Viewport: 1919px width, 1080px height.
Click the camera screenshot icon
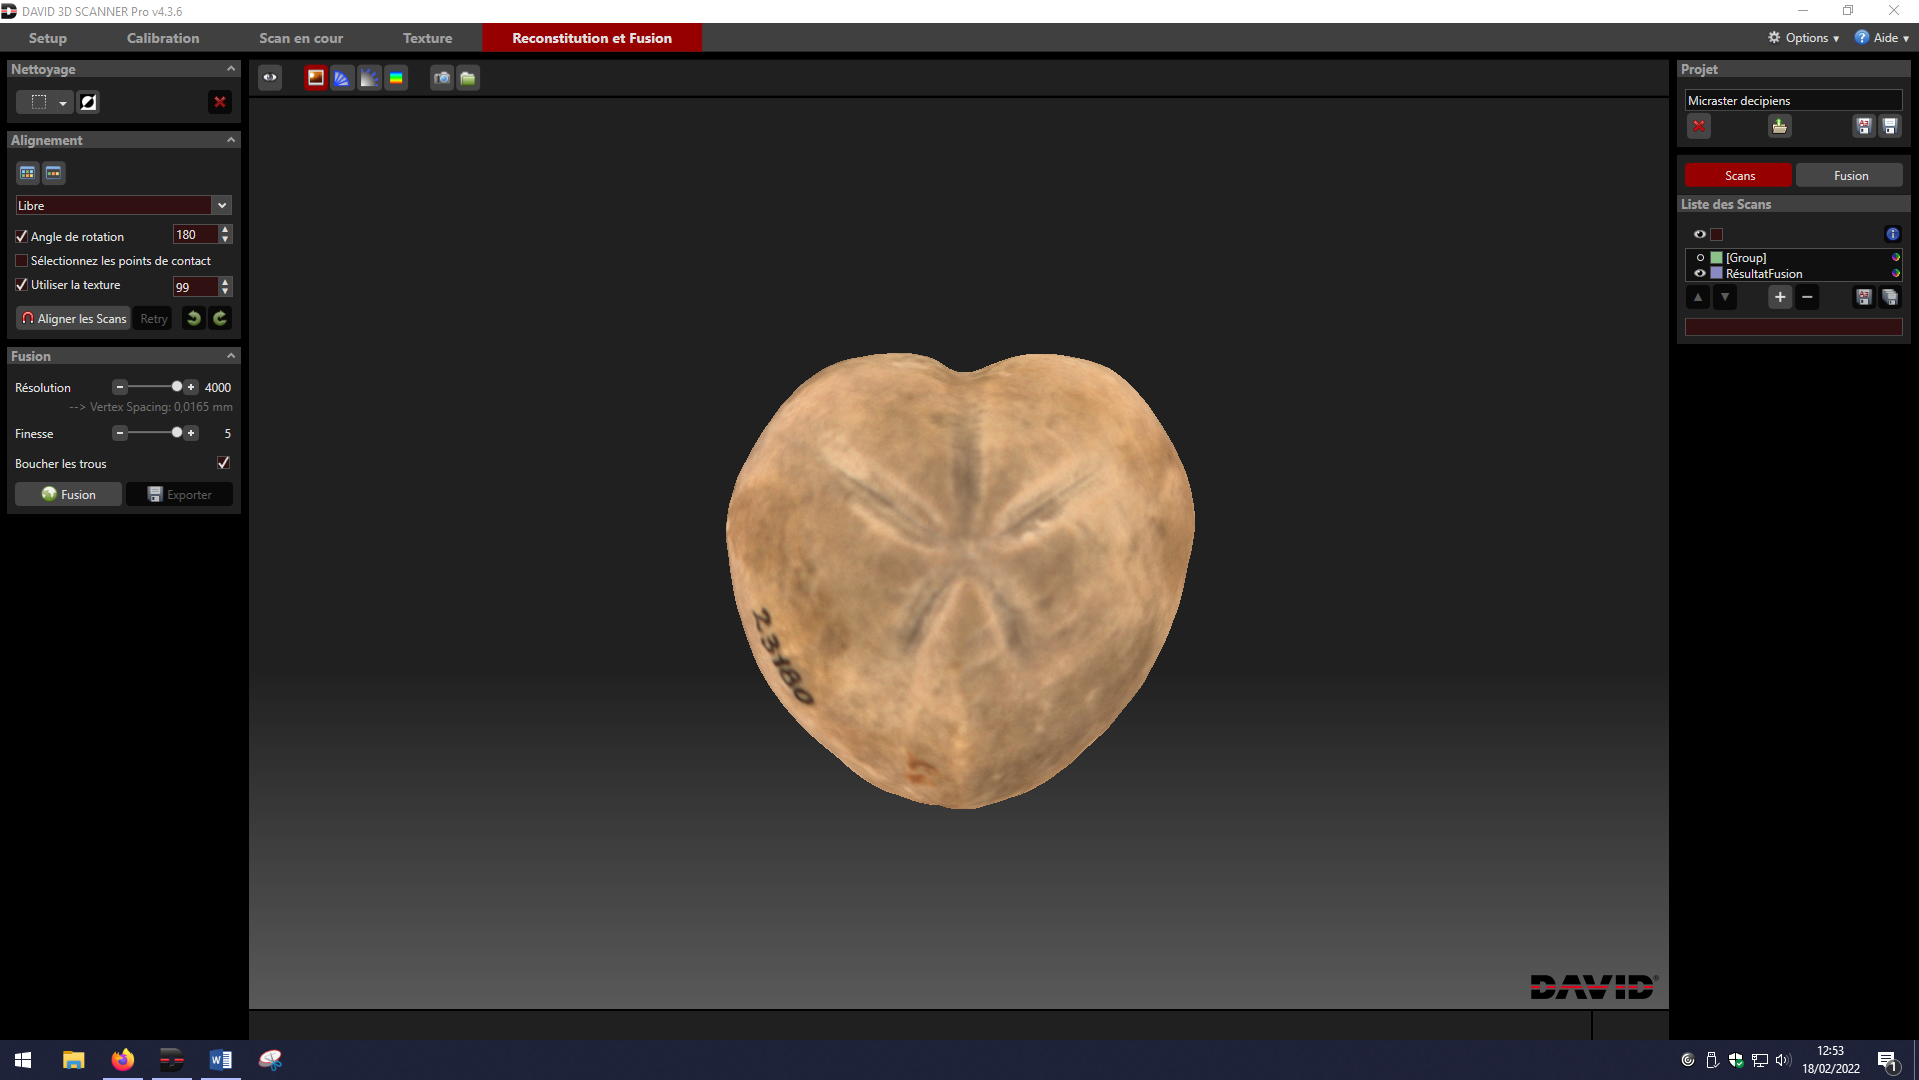442,78
